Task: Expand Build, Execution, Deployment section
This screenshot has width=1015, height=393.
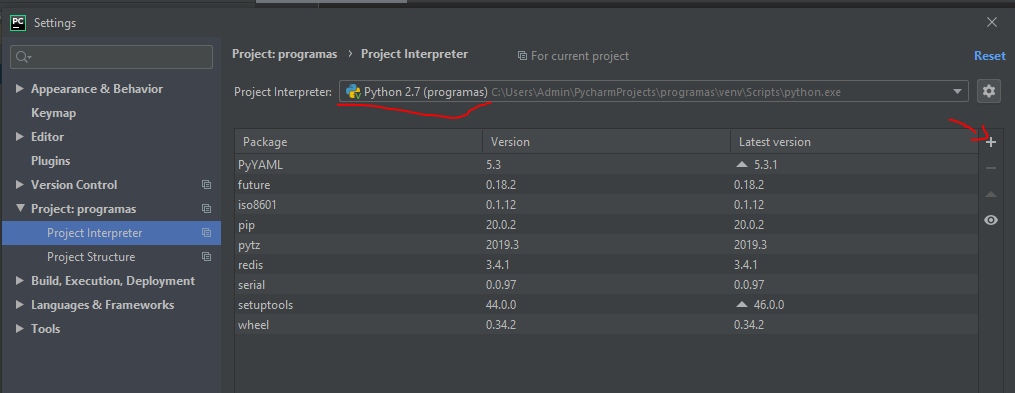Action: coord(19,280)
